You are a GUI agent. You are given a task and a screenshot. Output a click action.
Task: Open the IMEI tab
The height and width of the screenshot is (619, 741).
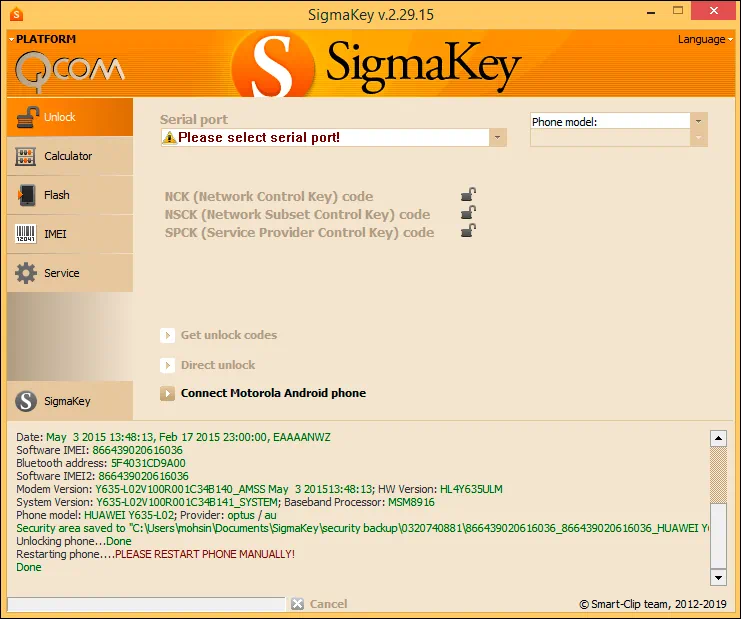70,234
